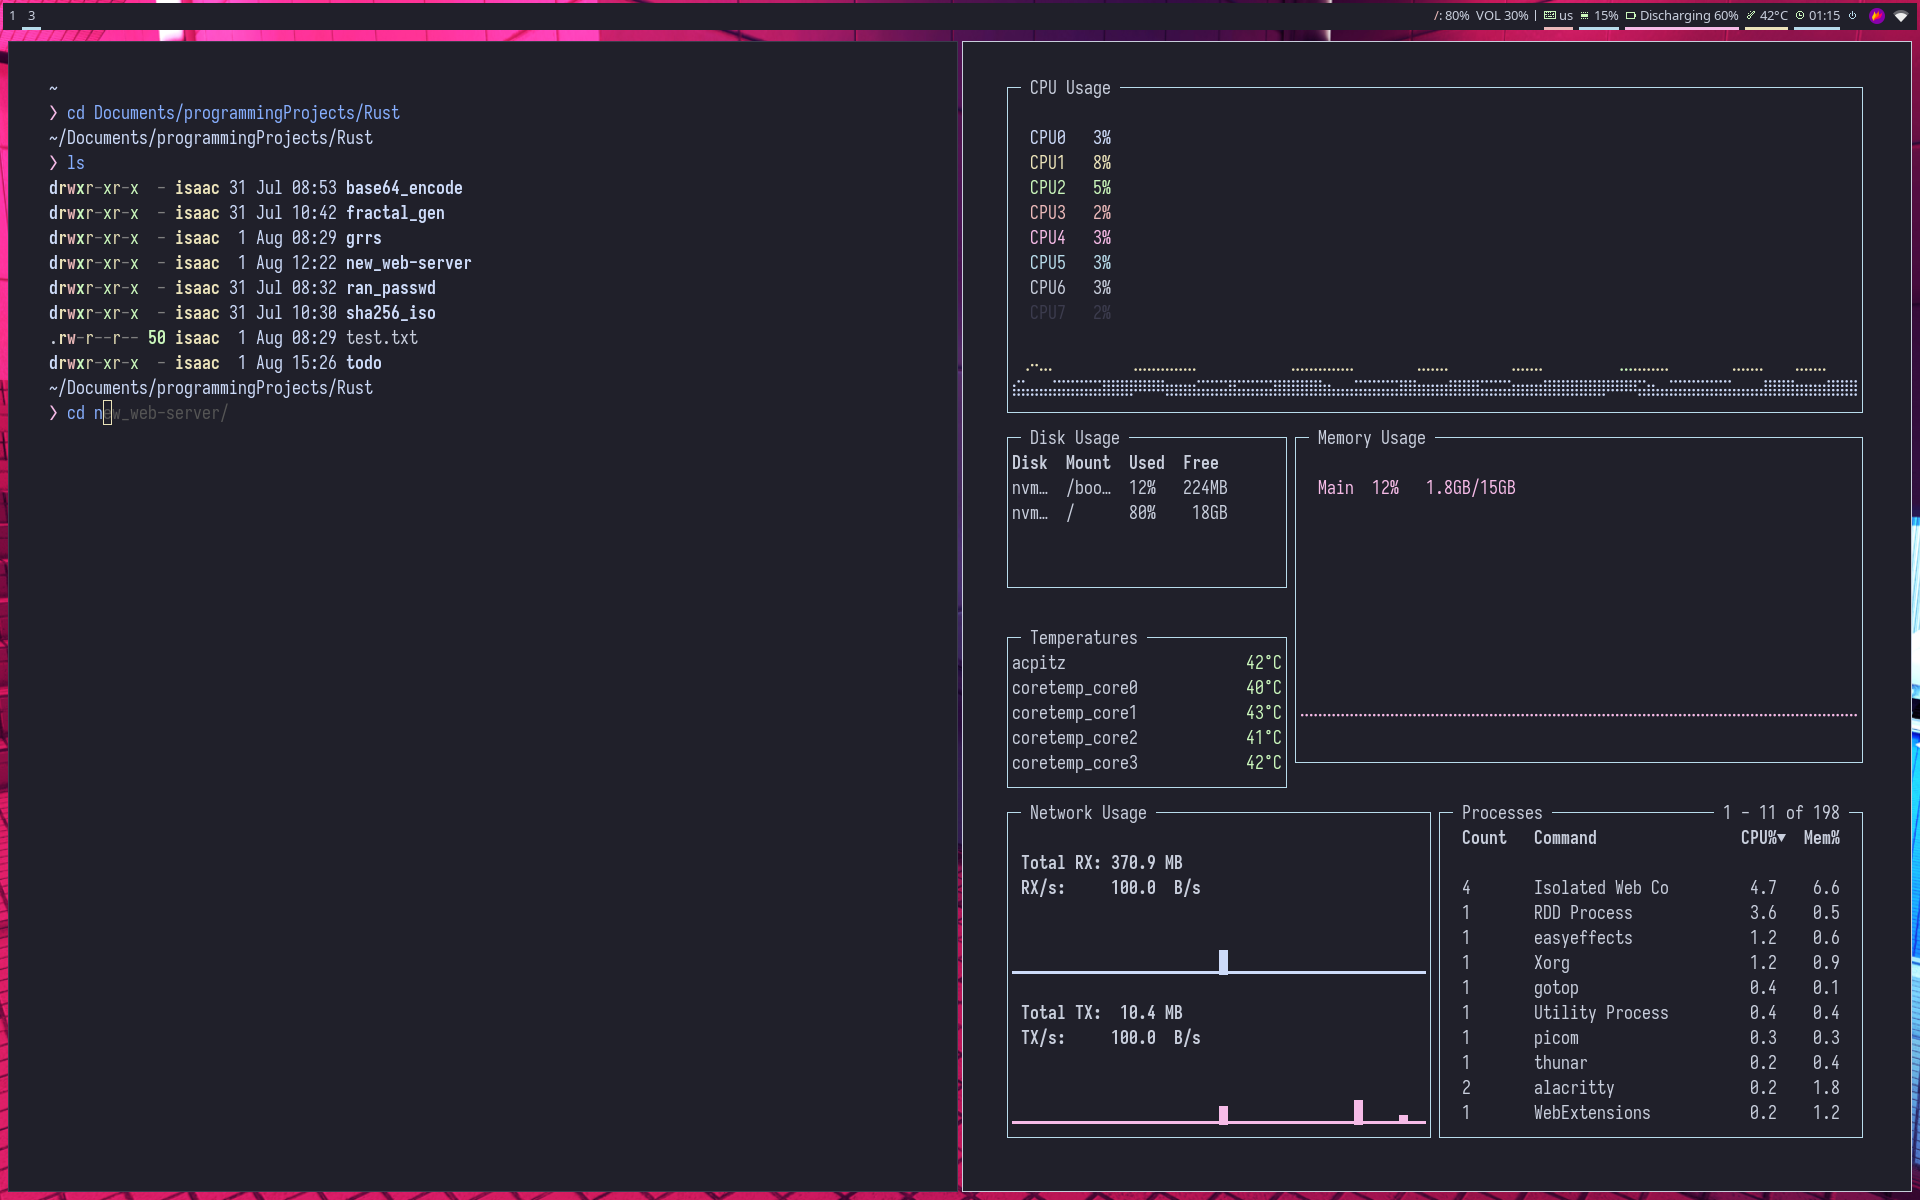Click the CPU Usage panel title
This screenshot has width=1920, height=1200.
coord(1070,88)
